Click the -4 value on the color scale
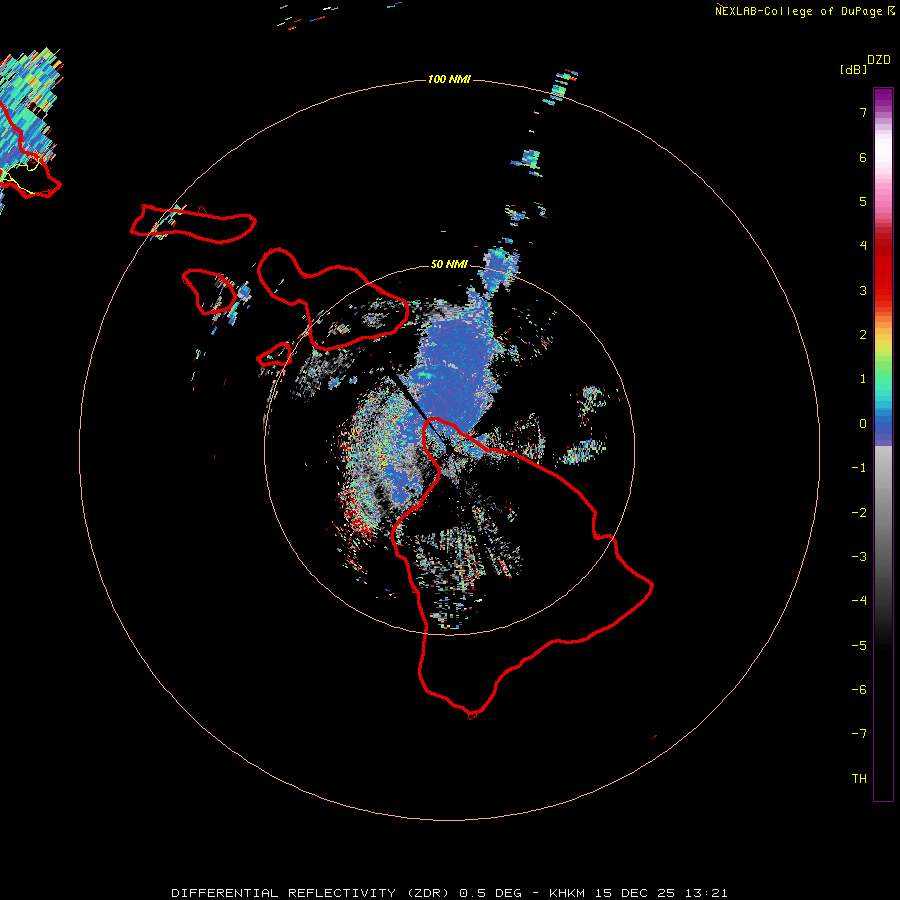 pyautogui.click(x=859, y=600)
